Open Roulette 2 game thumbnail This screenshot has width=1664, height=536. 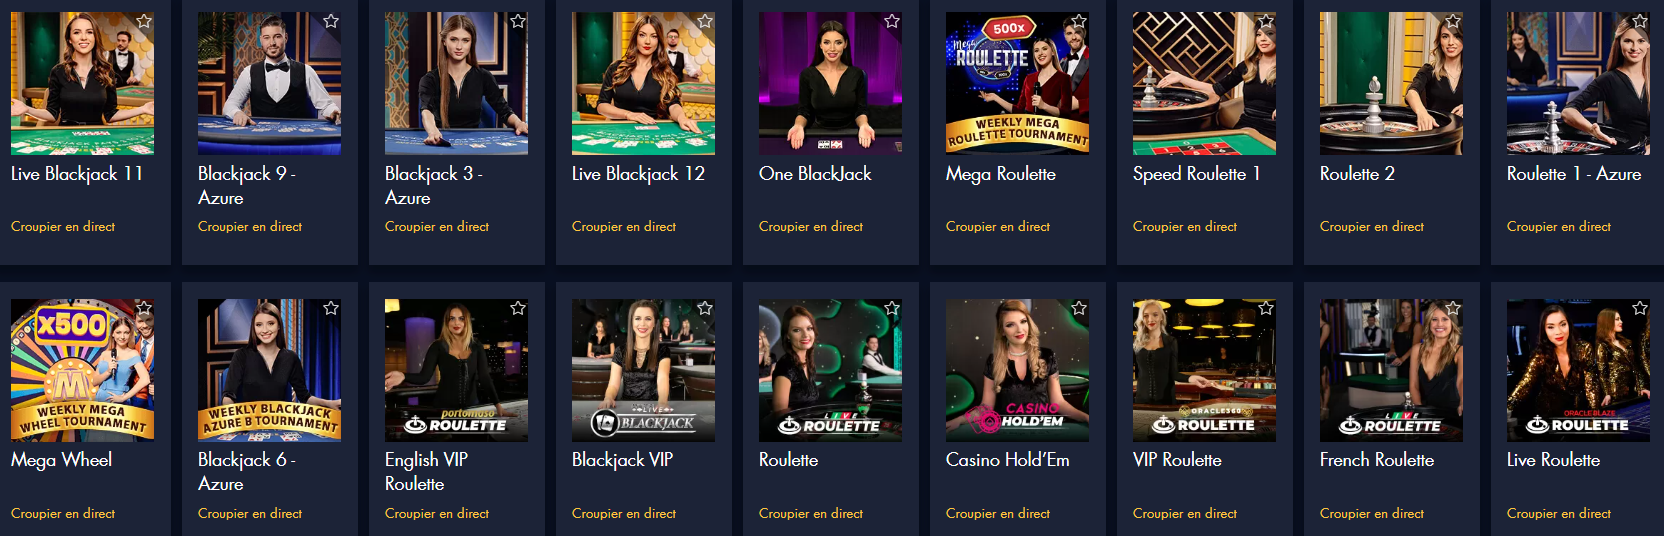(x=1391, y=84)
